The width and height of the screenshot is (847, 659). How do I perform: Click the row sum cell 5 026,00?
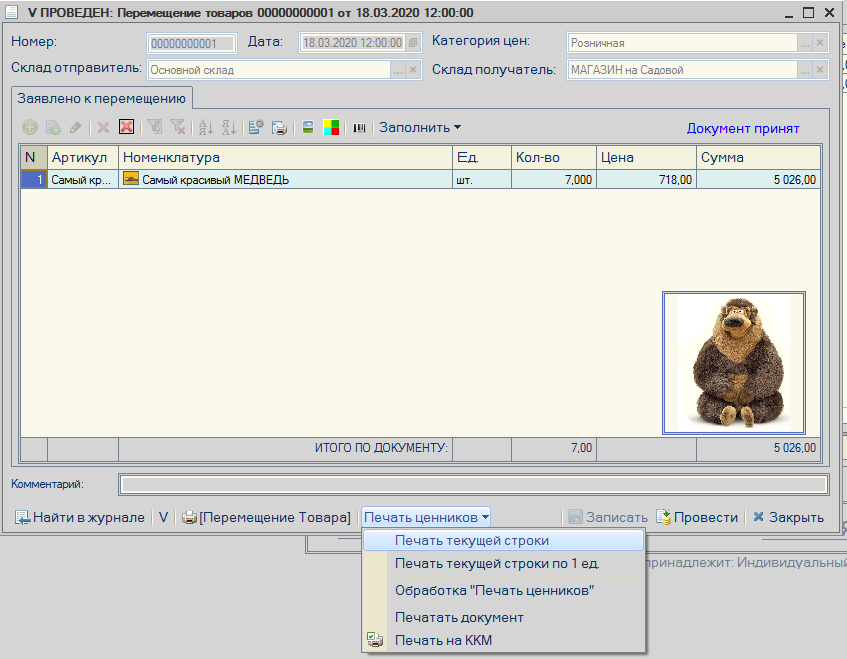(x=758, y=179)
